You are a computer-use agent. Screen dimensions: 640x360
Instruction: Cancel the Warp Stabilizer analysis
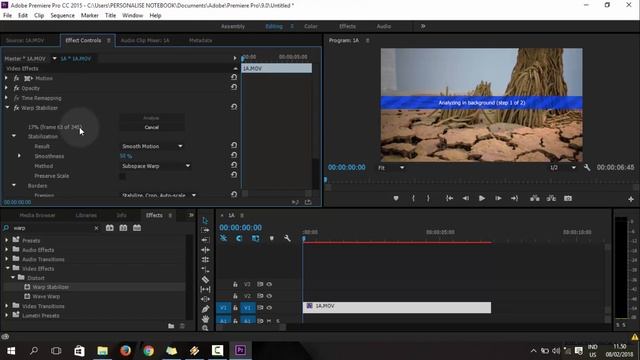point(151,127)
